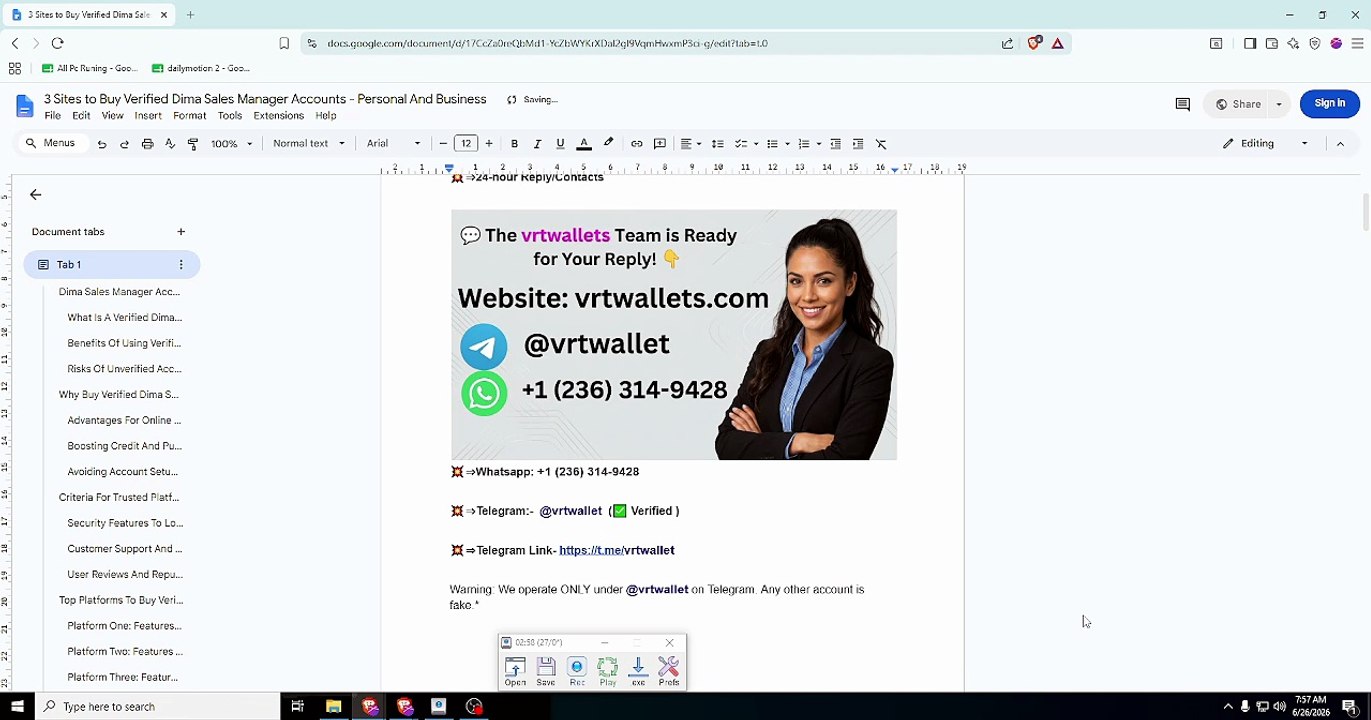The image size is (1371, 720).
Task: Increase paragraph indent
Action: [x=858, y=144]
